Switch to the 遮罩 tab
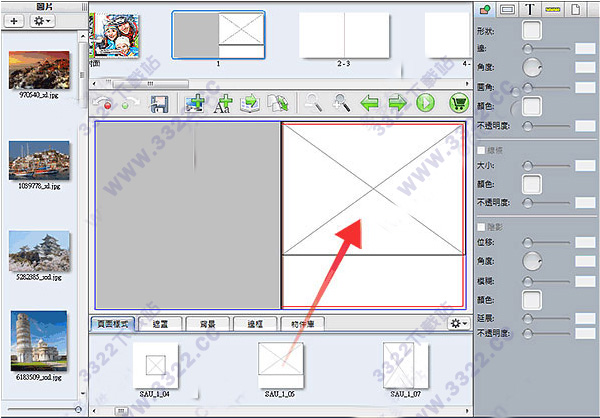Screen dimensions: 600x418 [160, 324]
